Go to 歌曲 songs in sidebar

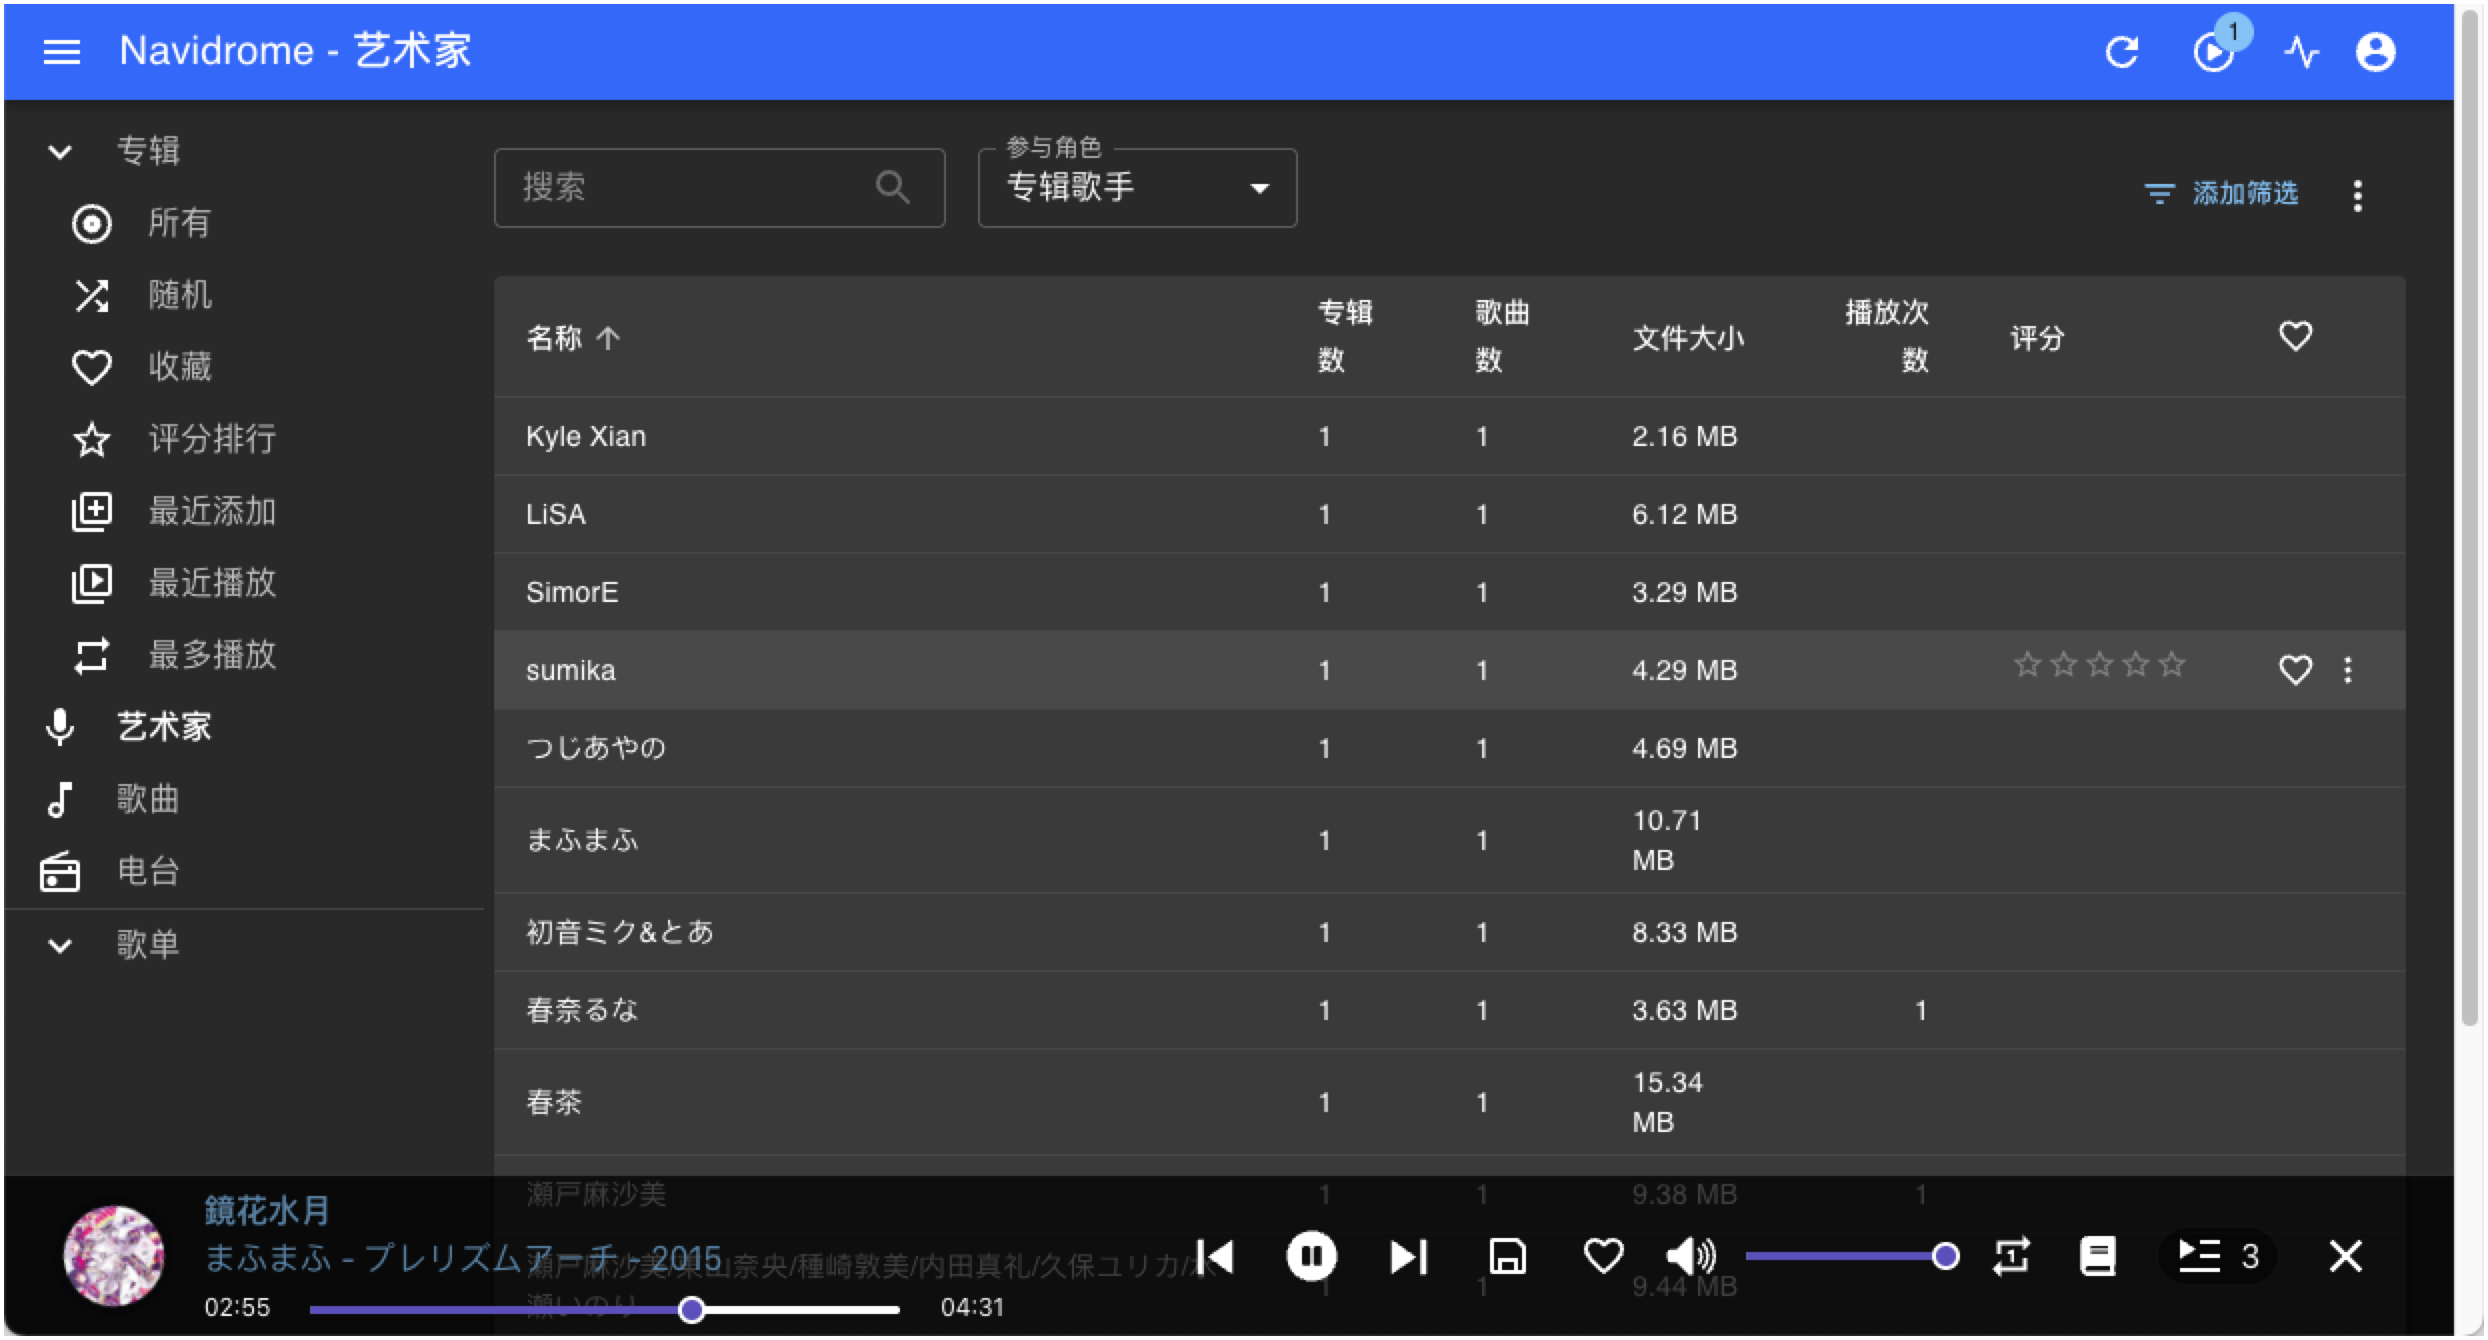coord(147,799)
